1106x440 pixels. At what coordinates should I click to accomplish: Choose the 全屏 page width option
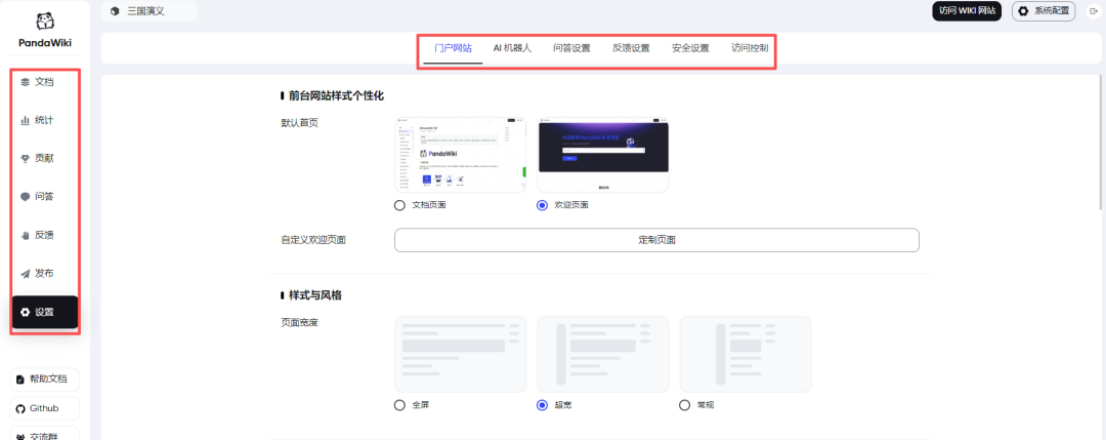click(x=400, y=405)
